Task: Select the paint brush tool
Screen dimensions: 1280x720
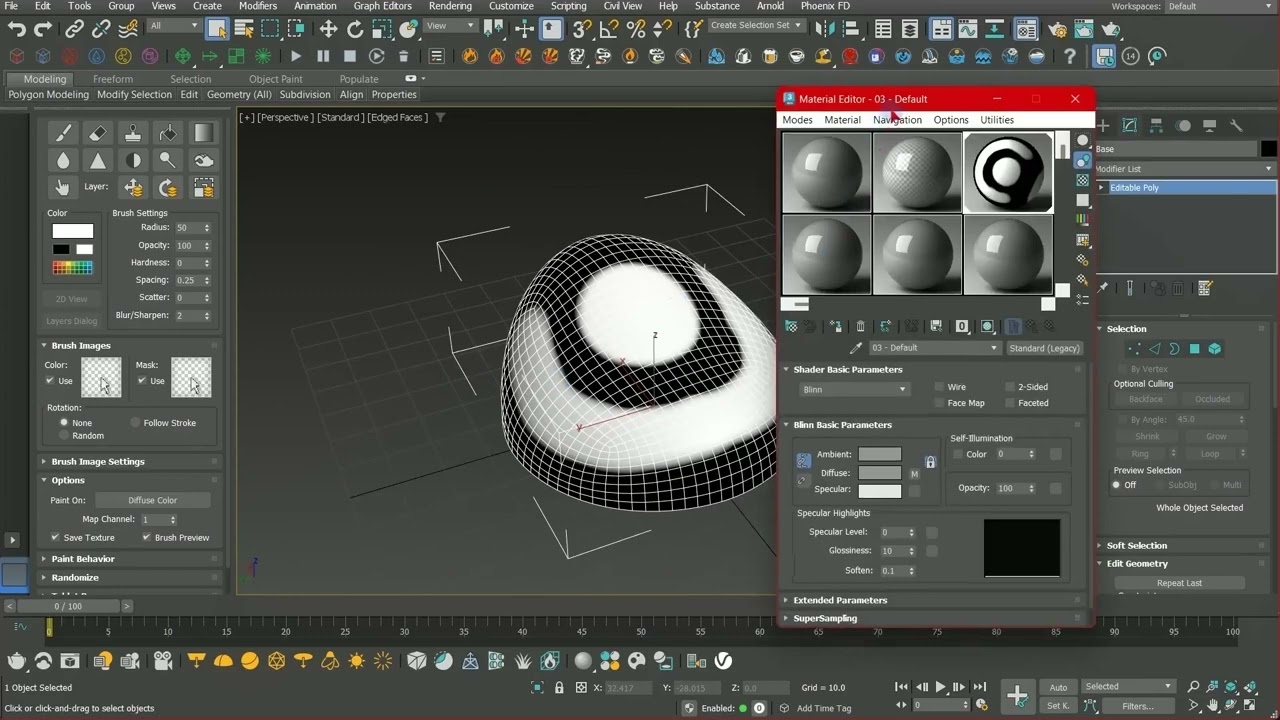Action: pos(63,133)
